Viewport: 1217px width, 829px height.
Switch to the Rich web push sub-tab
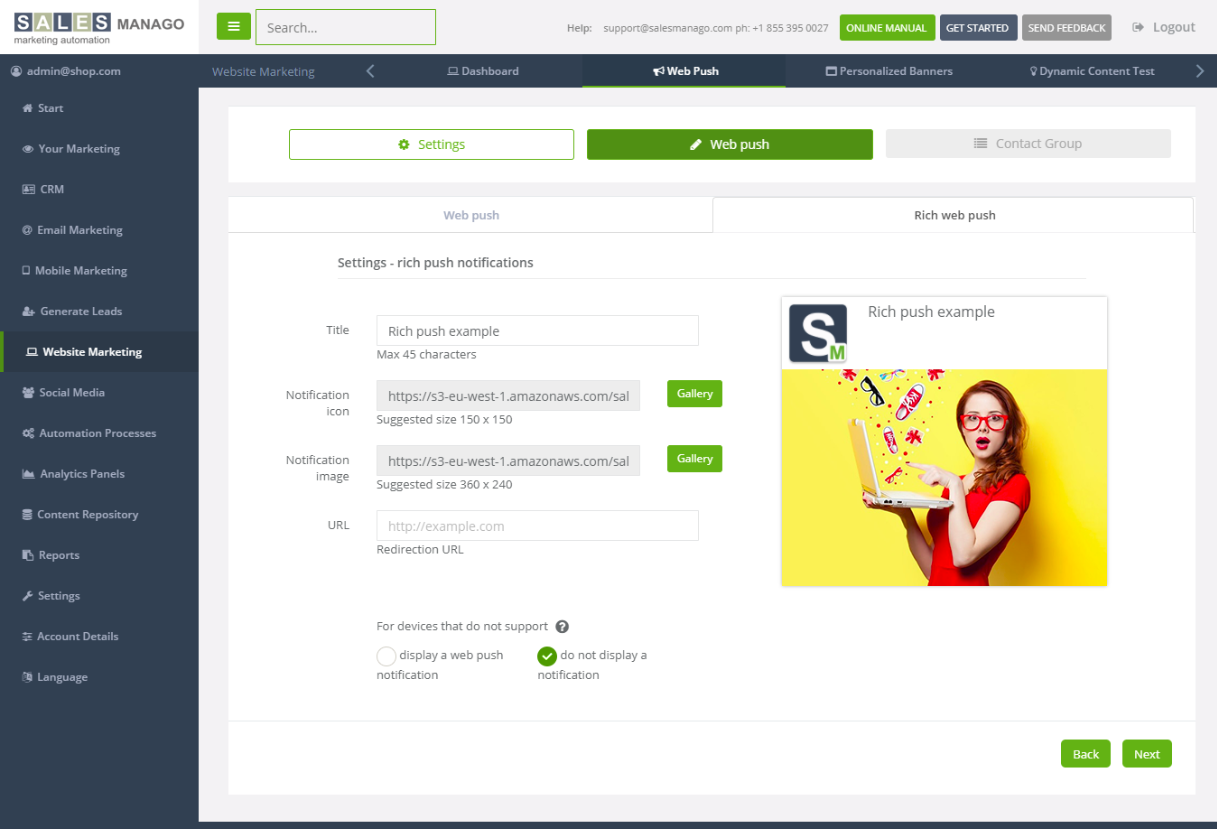coord(954,215)
